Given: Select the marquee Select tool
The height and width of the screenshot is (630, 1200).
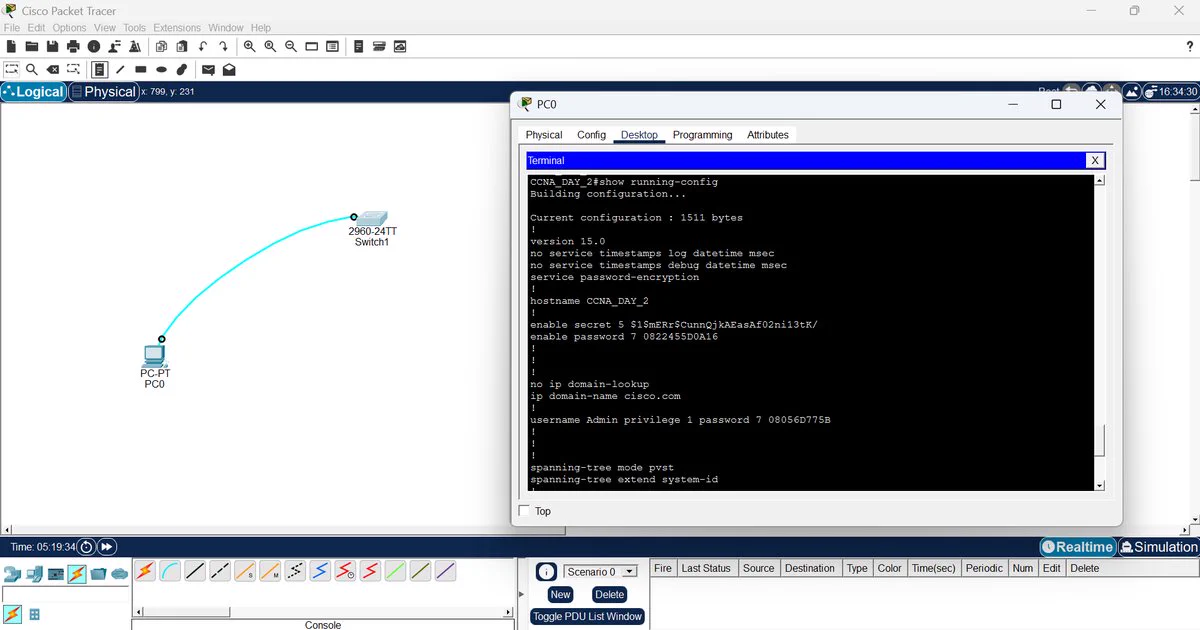Looking at the screenshot, I should pyautogui.click(x=11, y=69).
